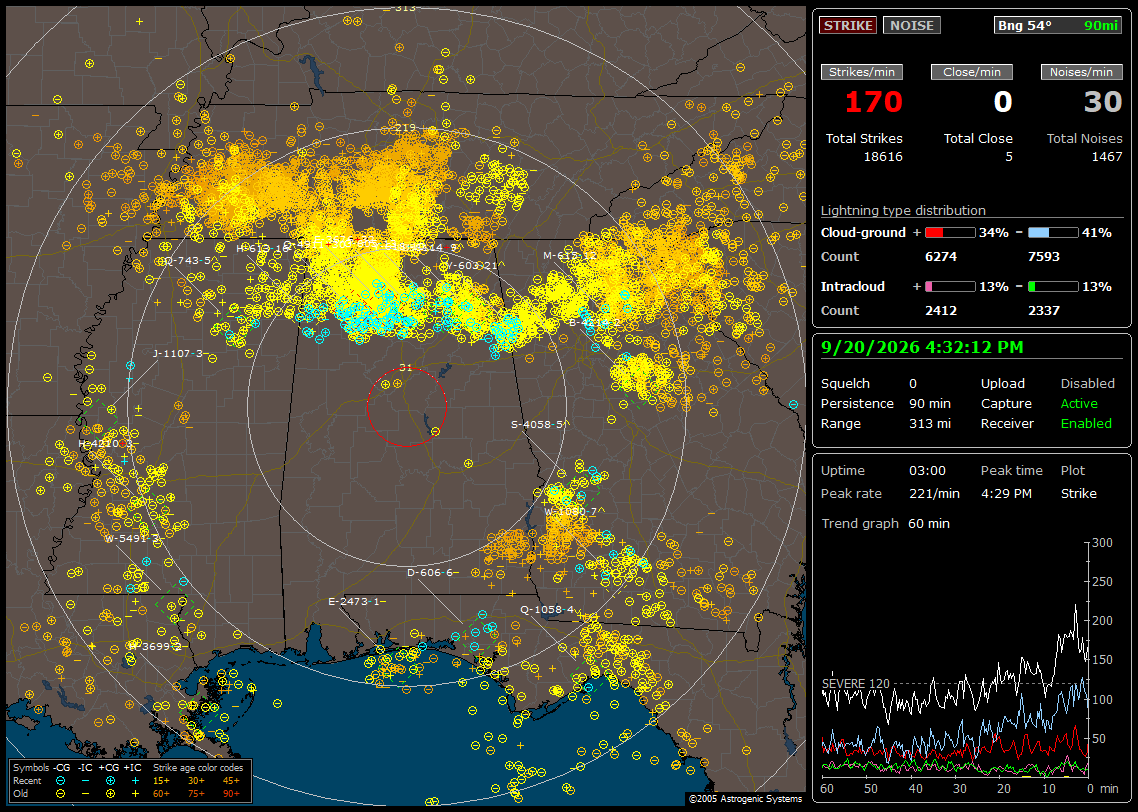Click the Persistence 90 min value

pyautogui.click(x=930, y=403)
